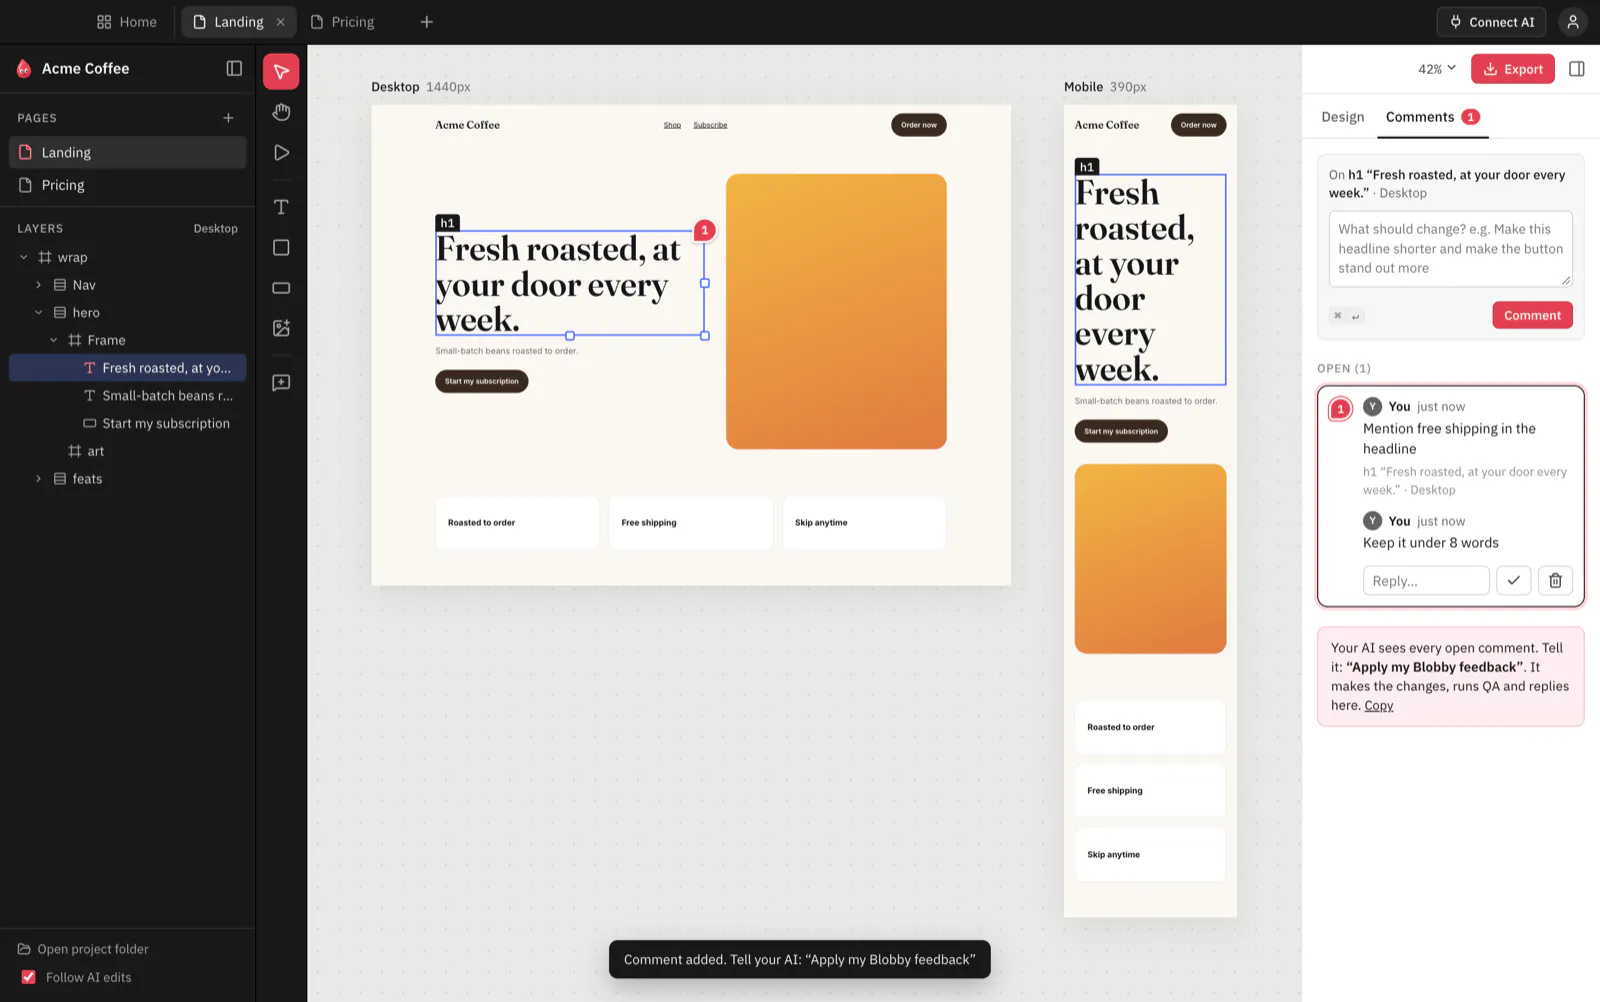
Task: Select the Add comment tool
Action: point(281,383)
